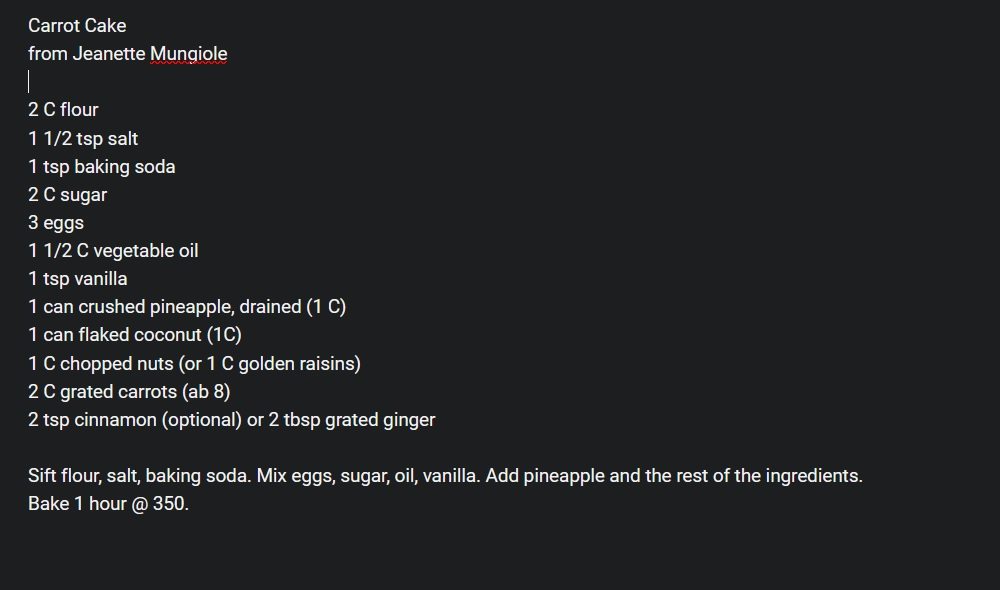Place cursor in the vegetable oil line
The width and height of the screenshot is (1000, 590).
(x=113, y=251)
